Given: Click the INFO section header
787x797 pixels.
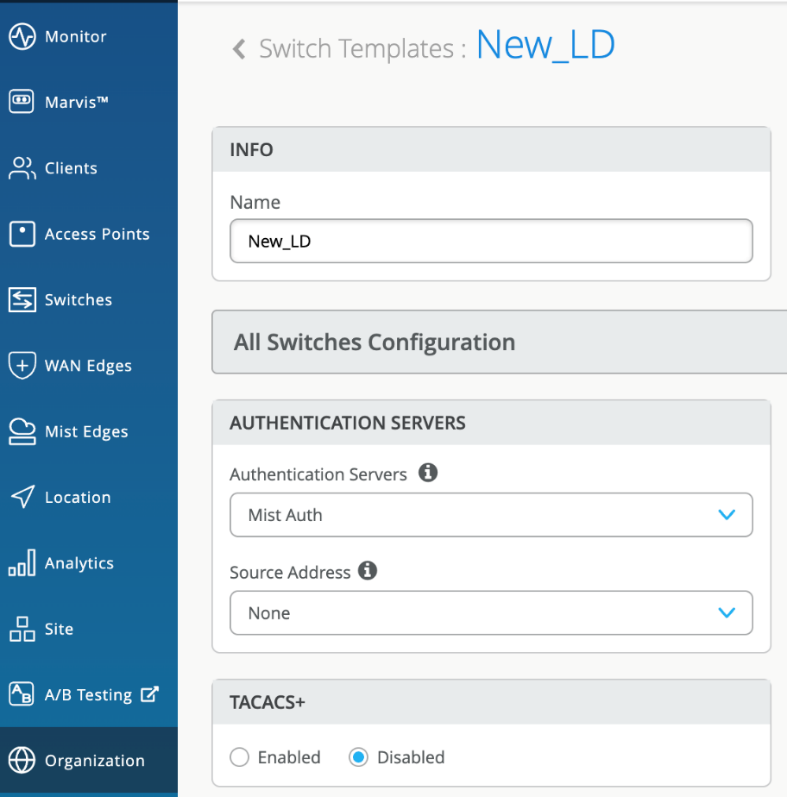Looking at the screenshot, I should pos(491,149).
